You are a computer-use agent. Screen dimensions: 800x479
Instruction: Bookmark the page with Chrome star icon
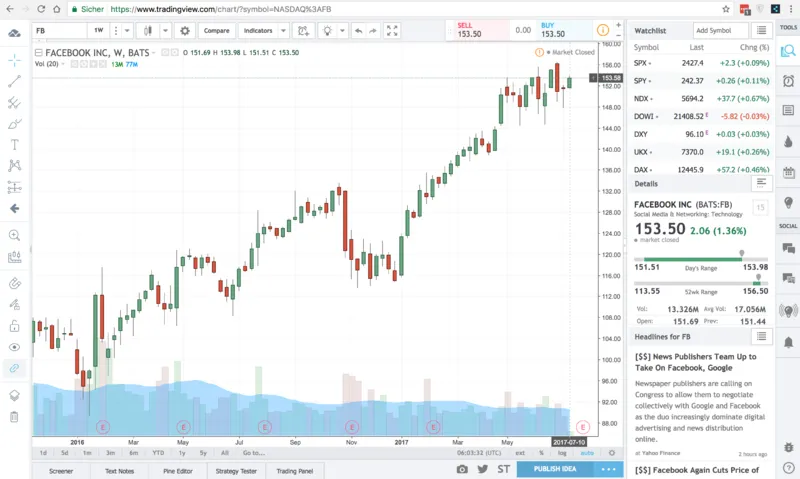(726, 9)
